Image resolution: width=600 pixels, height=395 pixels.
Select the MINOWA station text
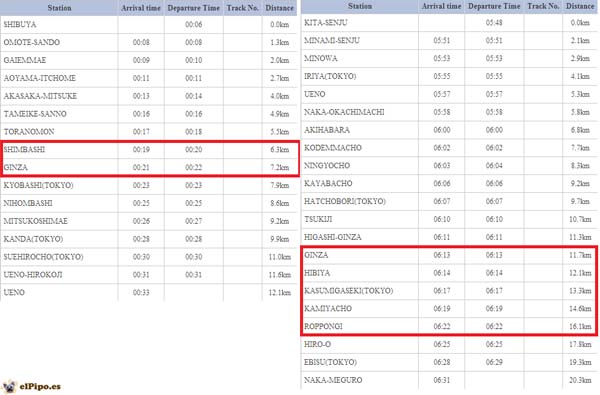(321, 58)
